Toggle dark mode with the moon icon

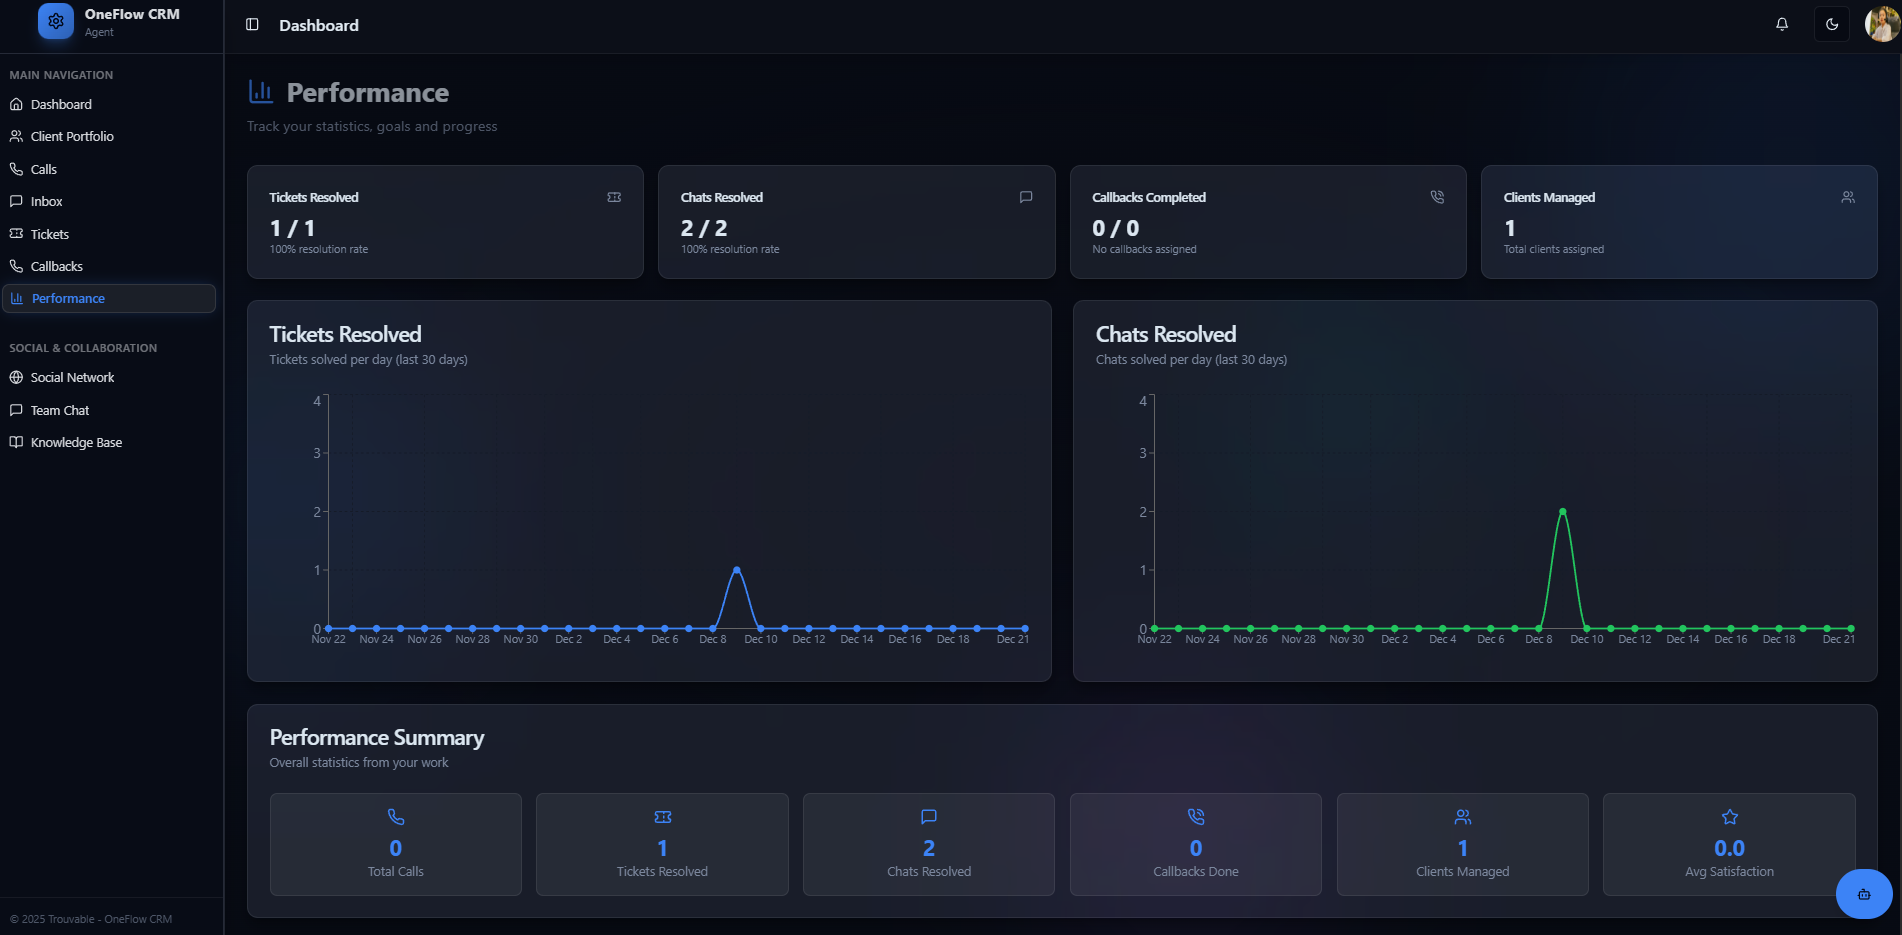click(x=1831, y=23)
